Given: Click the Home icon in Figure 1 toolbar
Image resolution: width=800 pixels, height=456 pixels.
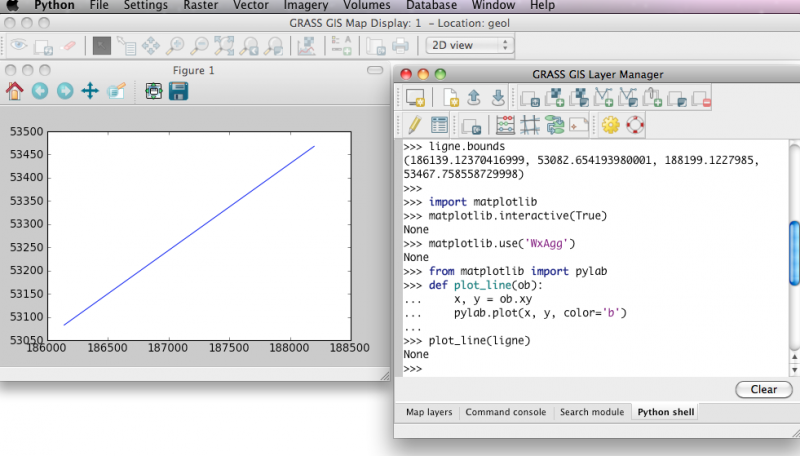Looking at the screenshot, I should point(15,91).
